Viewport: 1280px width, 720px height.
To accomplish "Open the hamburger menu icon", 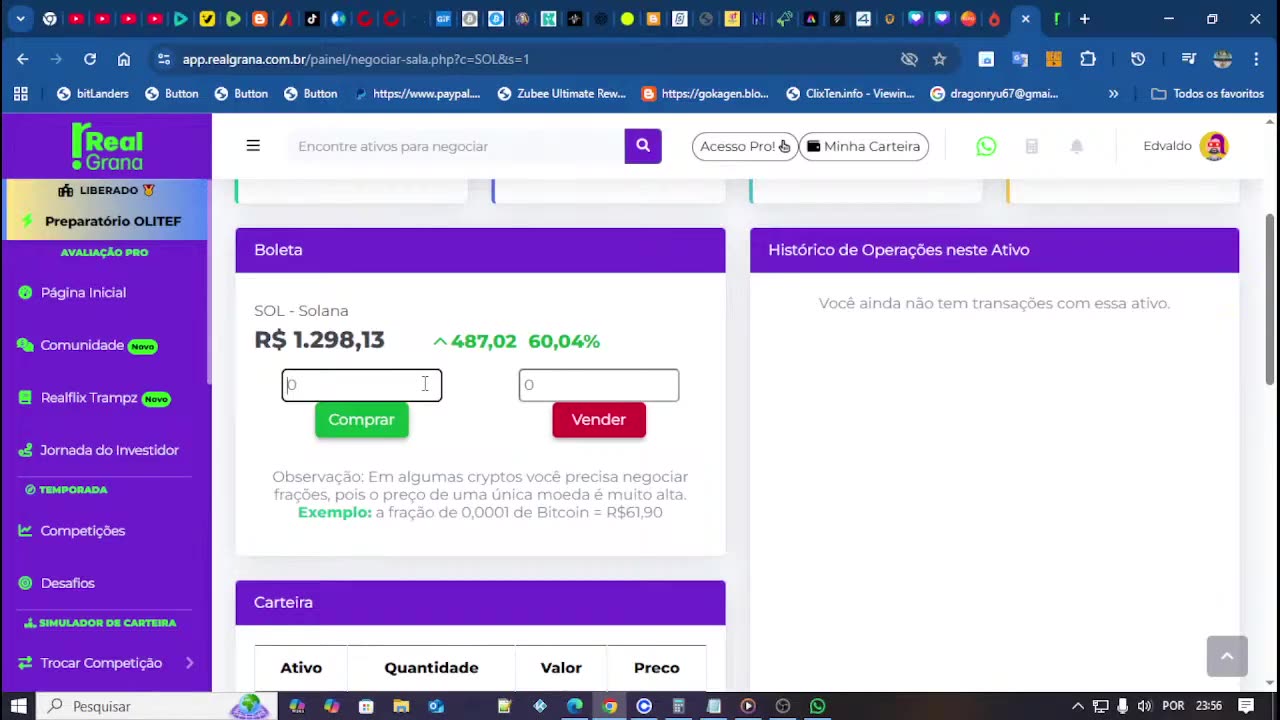I will click(x=253, y=146).
